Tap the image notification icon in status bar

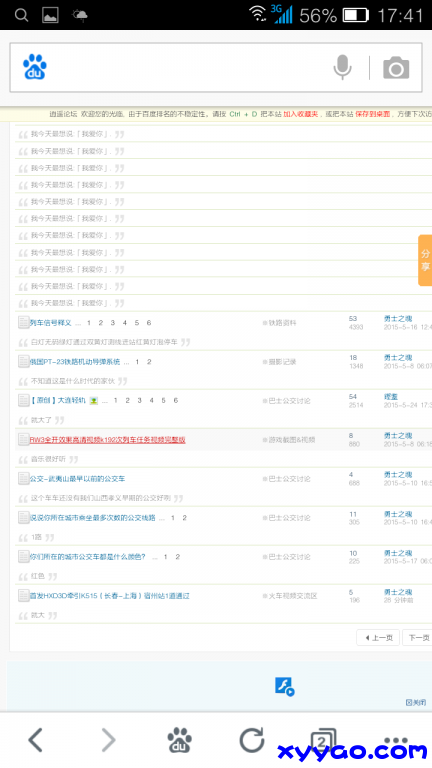(50, 15)
